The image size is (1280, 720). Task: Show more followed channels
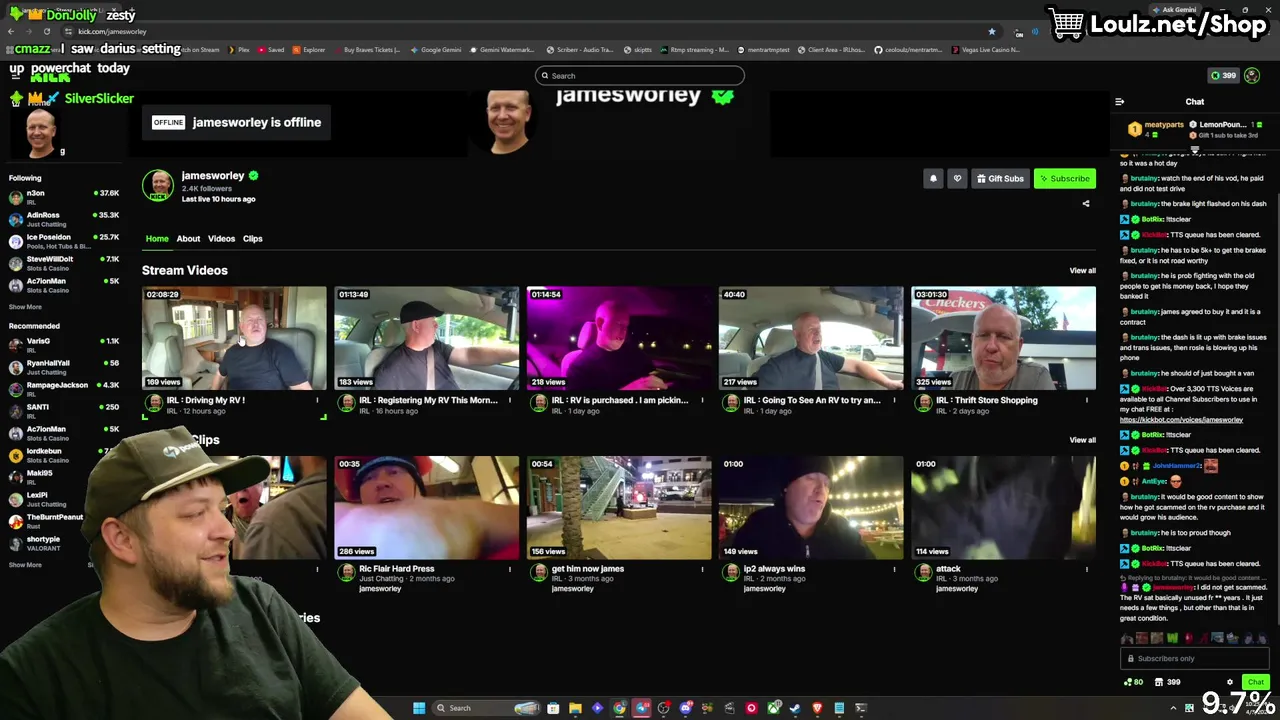[x=26, y=307]
